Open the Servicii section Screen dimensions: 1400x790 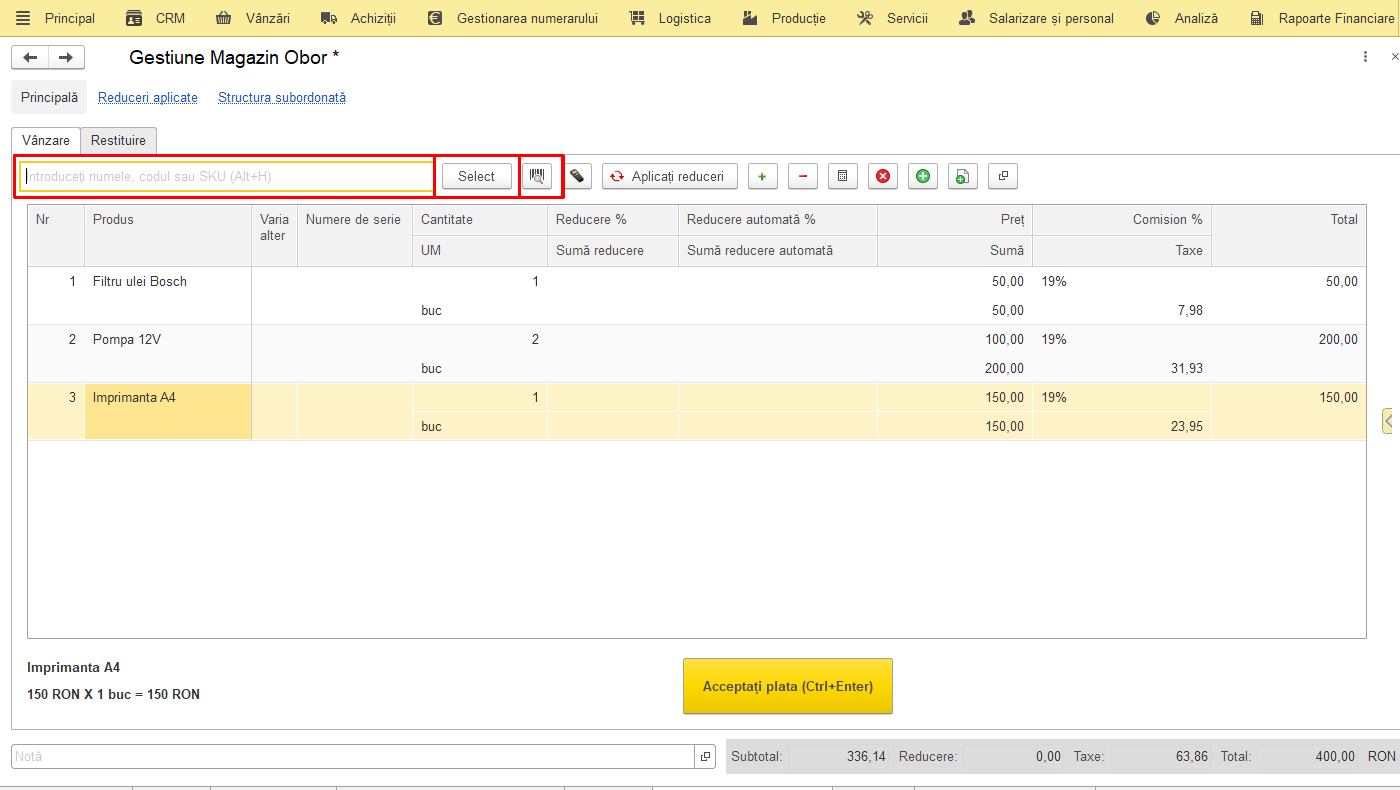click(893, 18)
